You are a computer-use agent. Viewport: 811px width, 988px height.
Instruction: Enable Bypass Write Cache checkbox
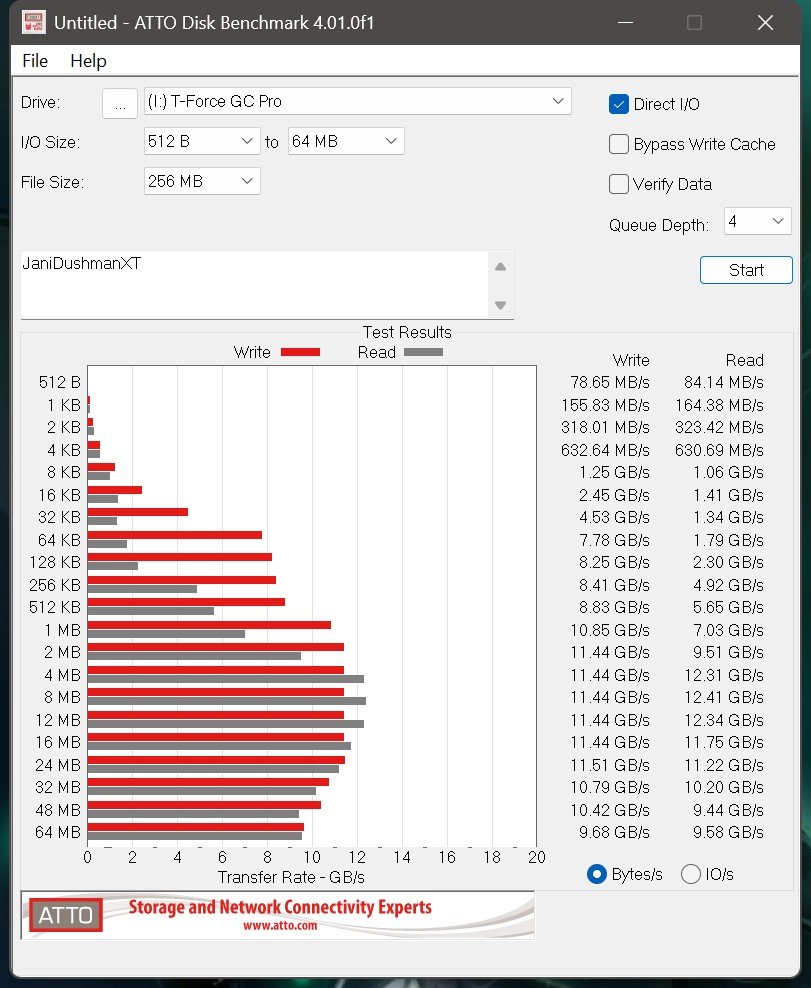coord(619,144)
